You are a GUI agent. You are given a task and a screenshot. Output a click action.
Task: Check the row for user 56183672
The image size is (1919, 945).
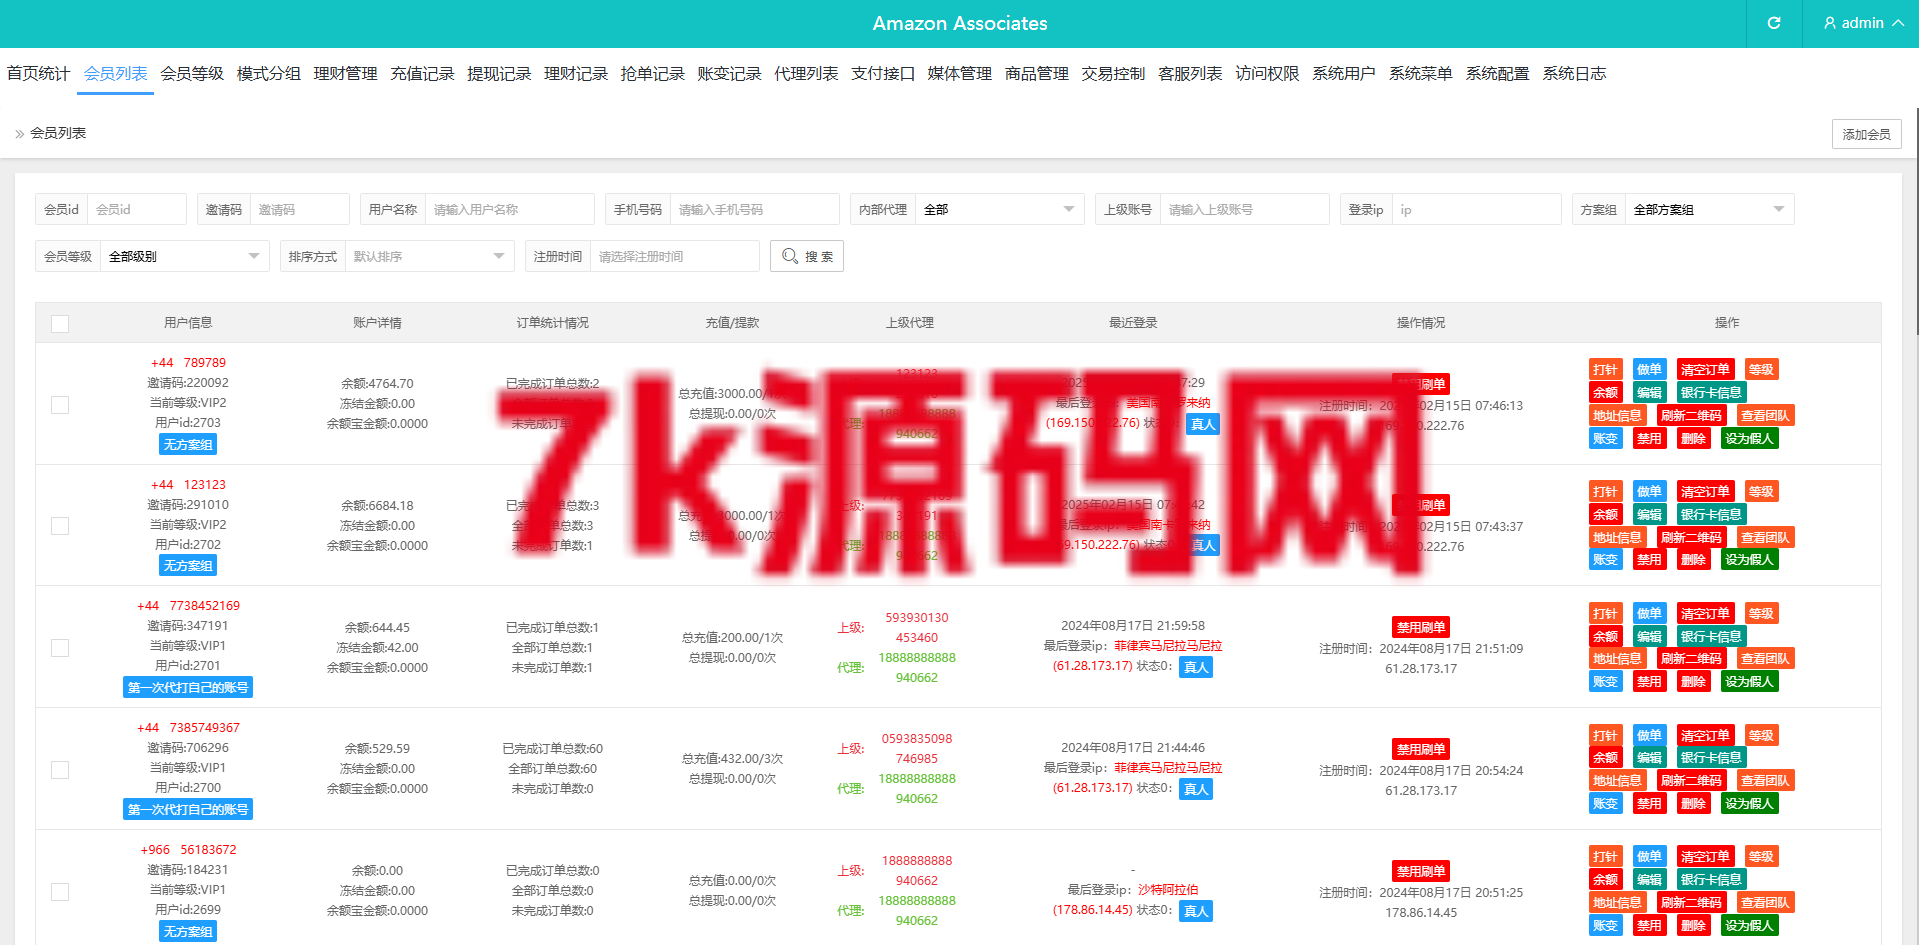tap(60, 892)
